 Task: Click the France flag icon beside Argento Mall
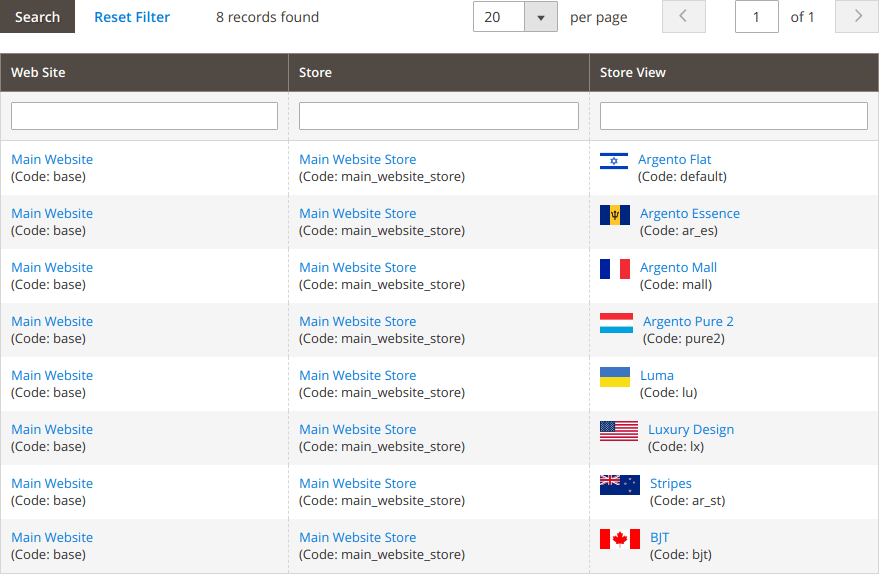[615, 269]
